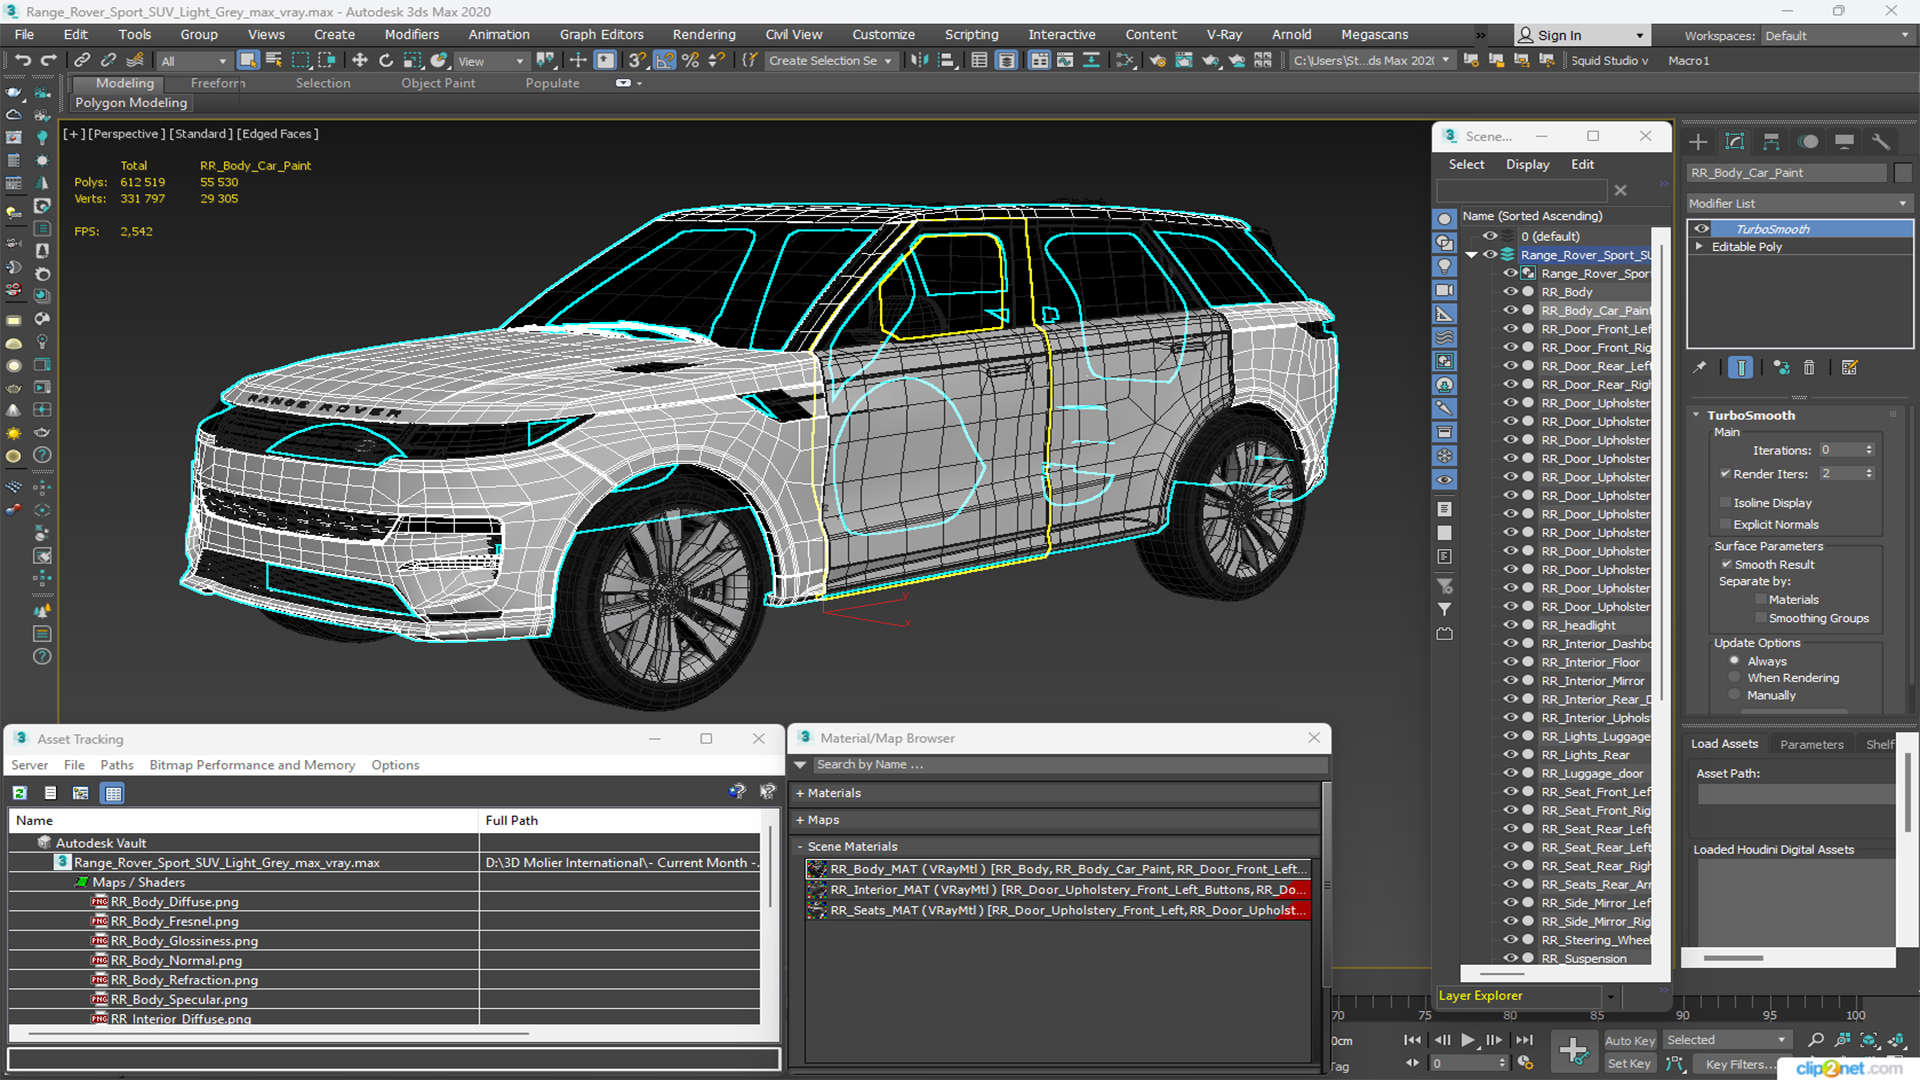
Task: Play the animation
Action: pos(1467,1040)
